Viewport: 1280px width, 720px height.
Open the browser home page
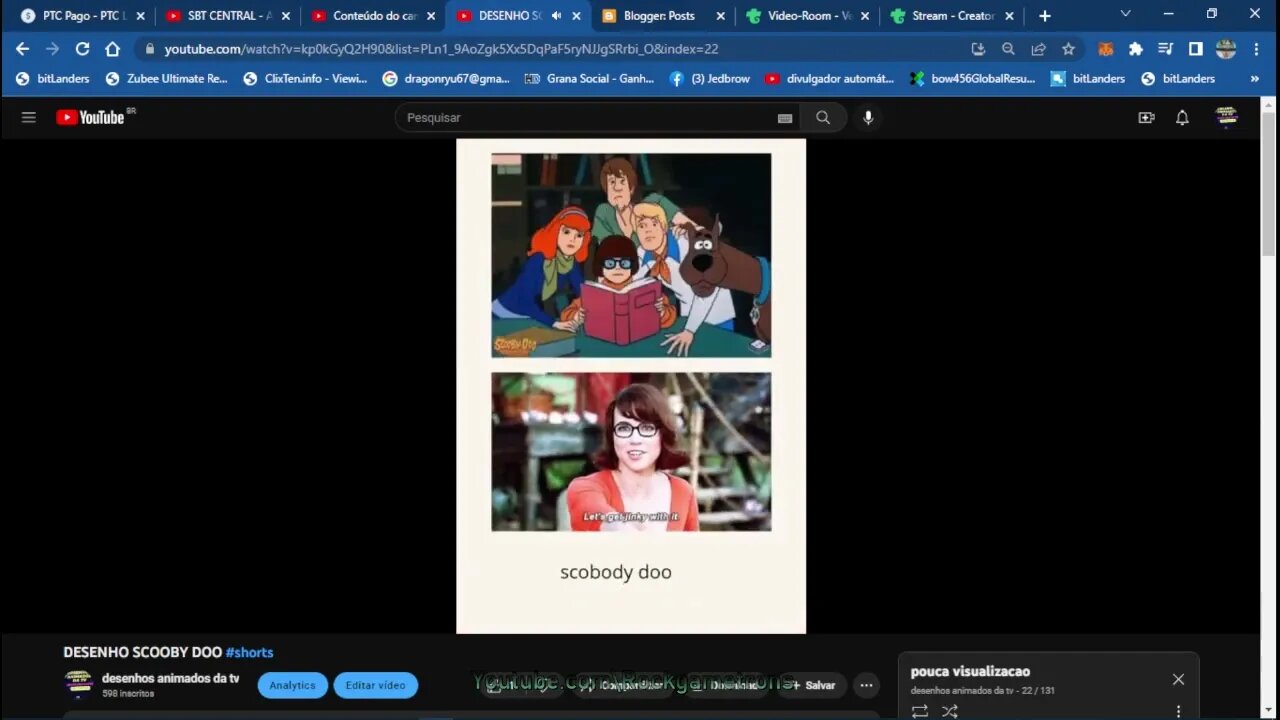[112, 49]
